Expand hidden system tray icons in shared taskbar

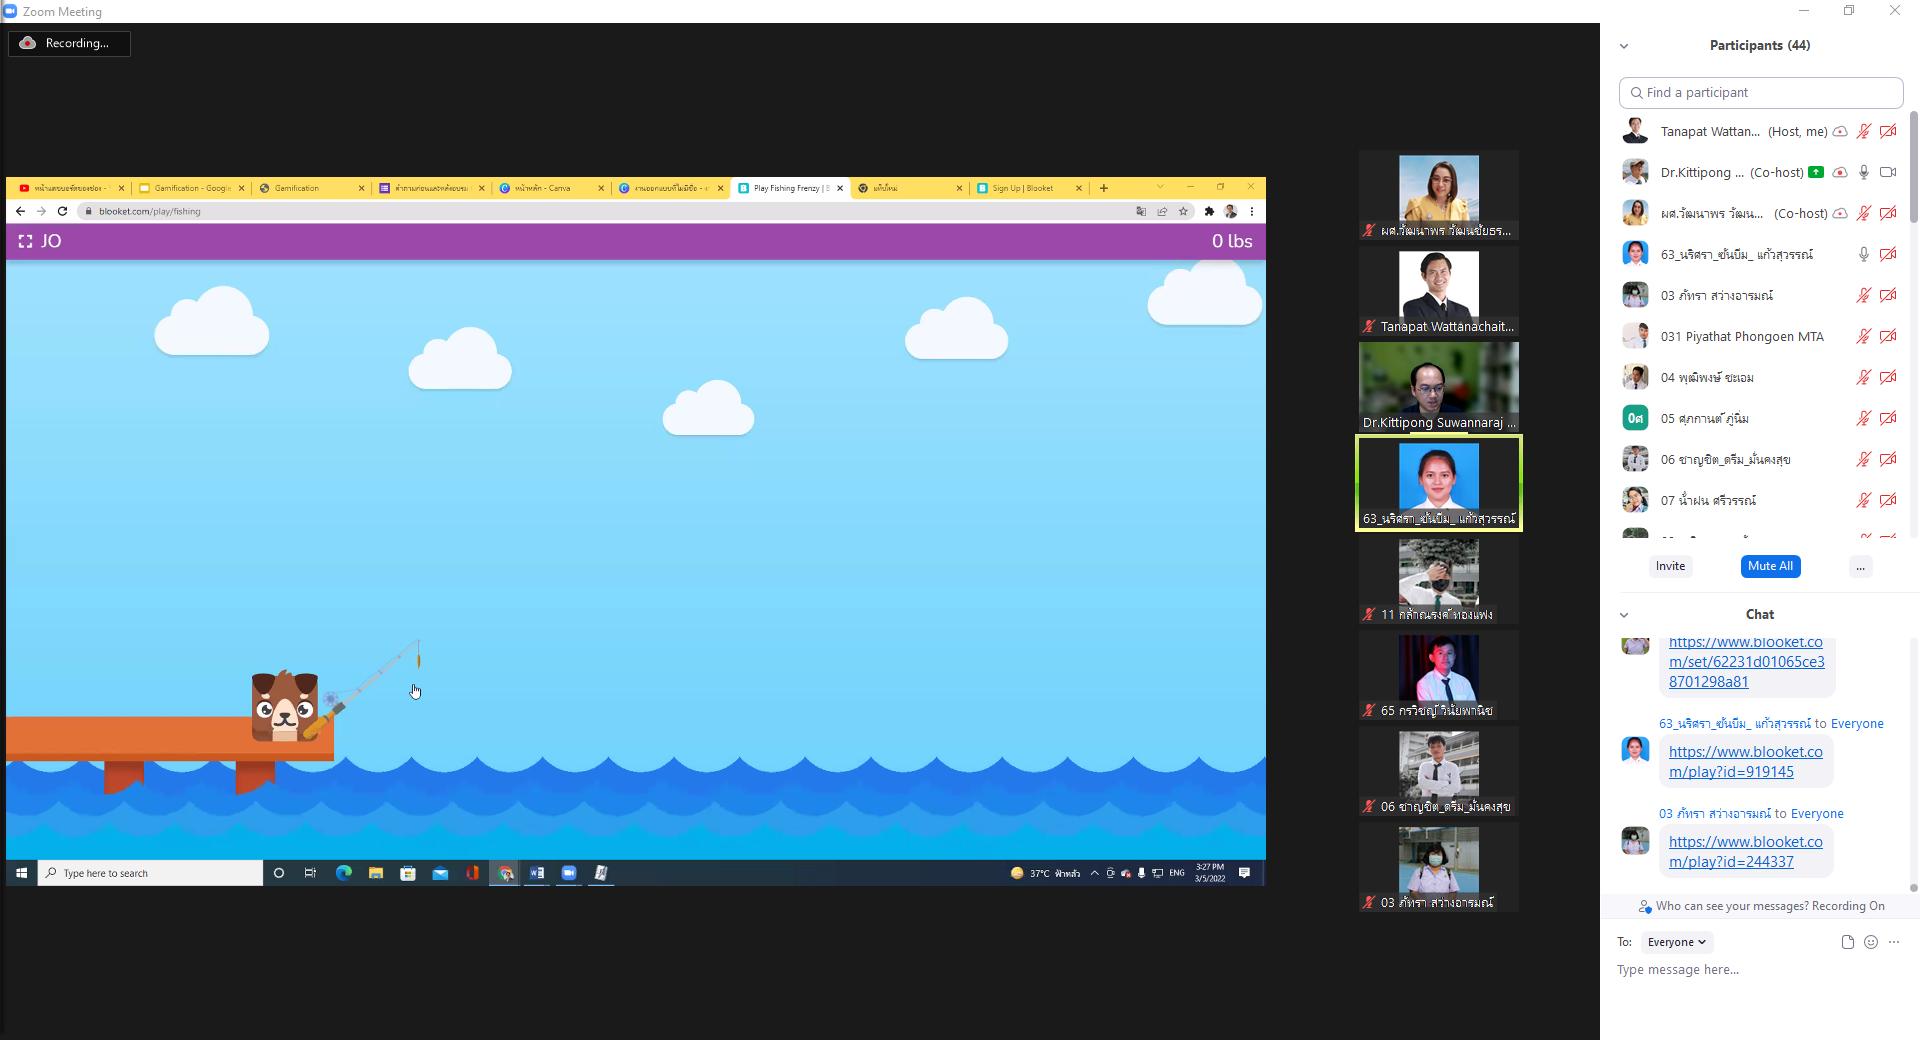1094,873
